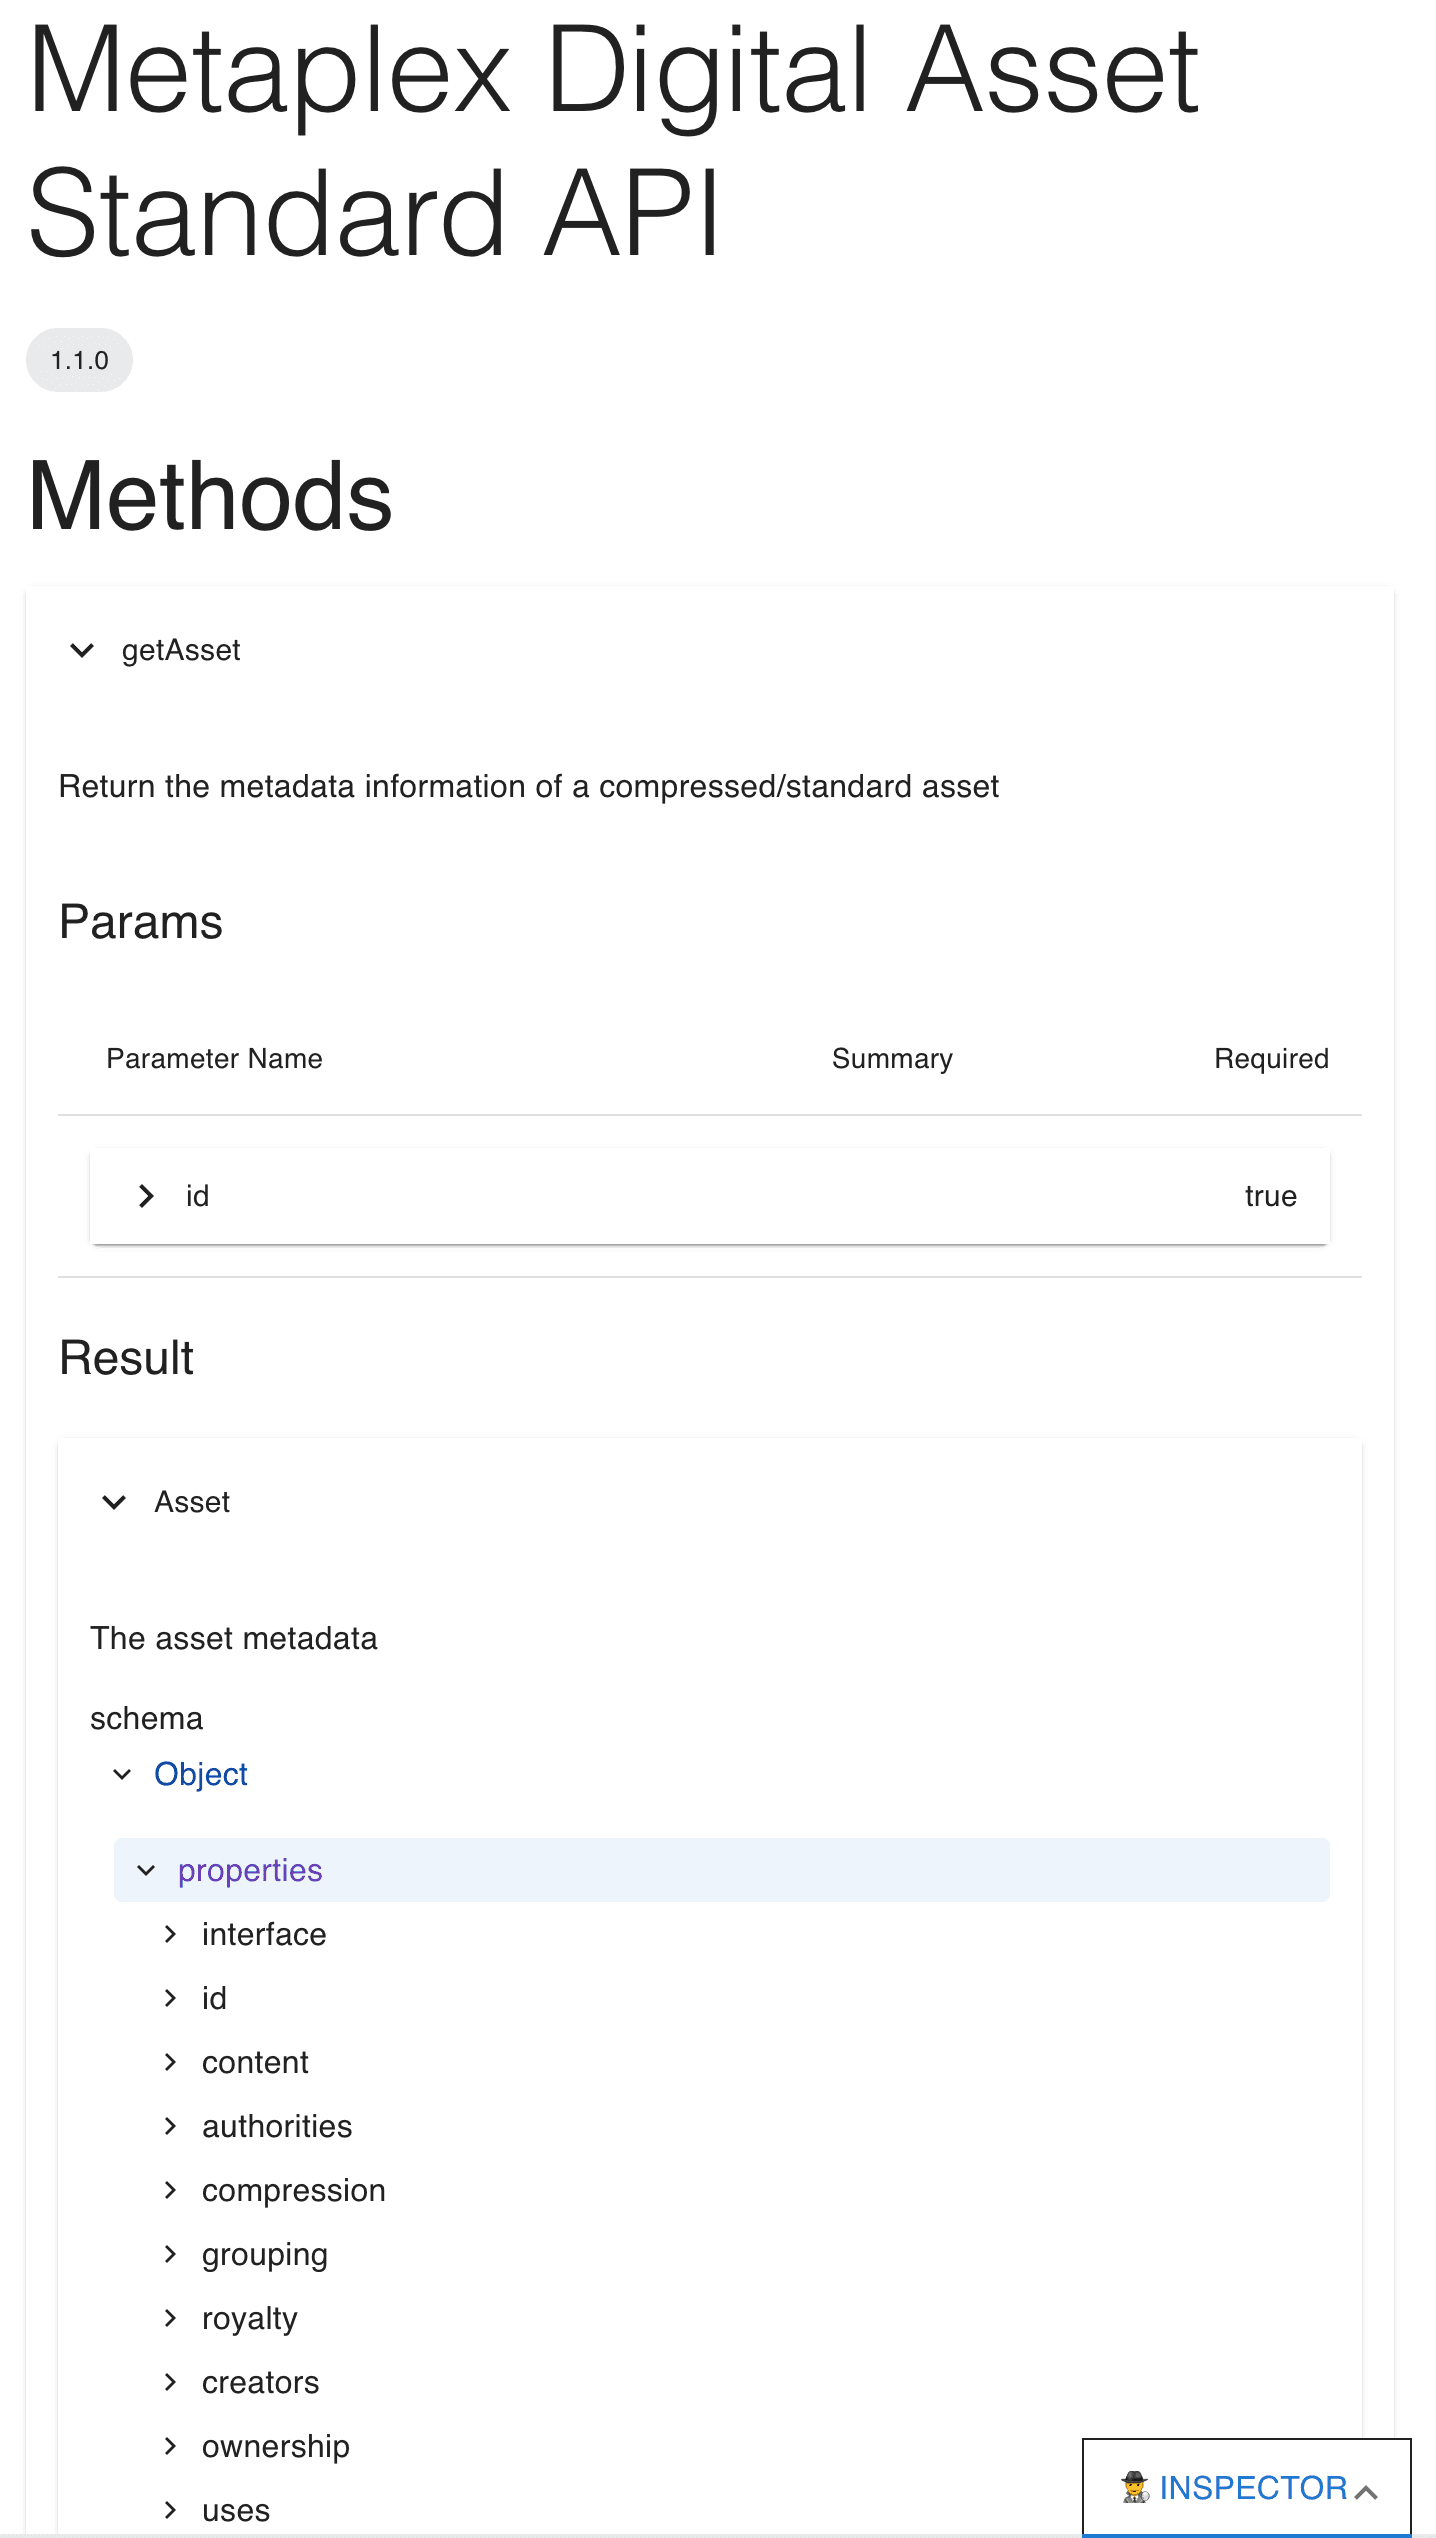Click the 1.1.0 version chip
Image resolution: width=1436 pixels, height=2538 pixels.
80,360
